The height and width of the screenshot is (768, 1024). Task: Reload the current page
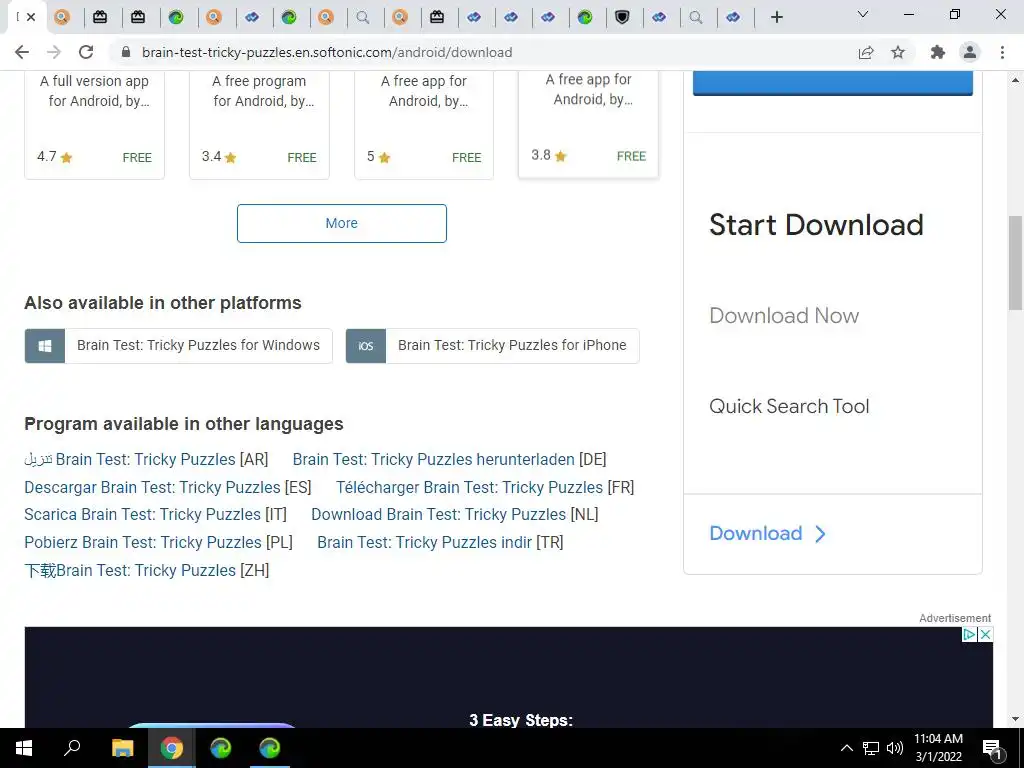(86, 52)
